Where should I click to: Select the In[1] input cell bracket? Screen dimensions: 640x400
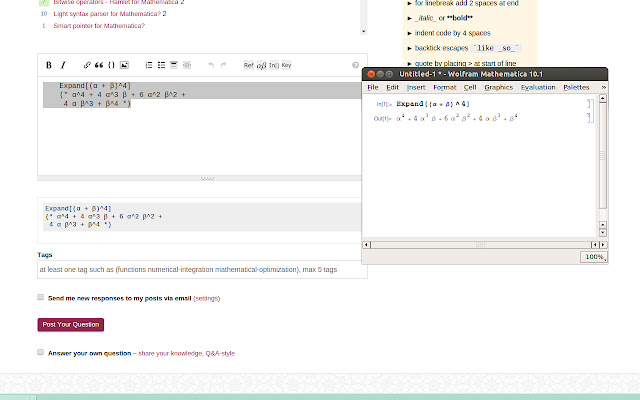click(589, 104)
